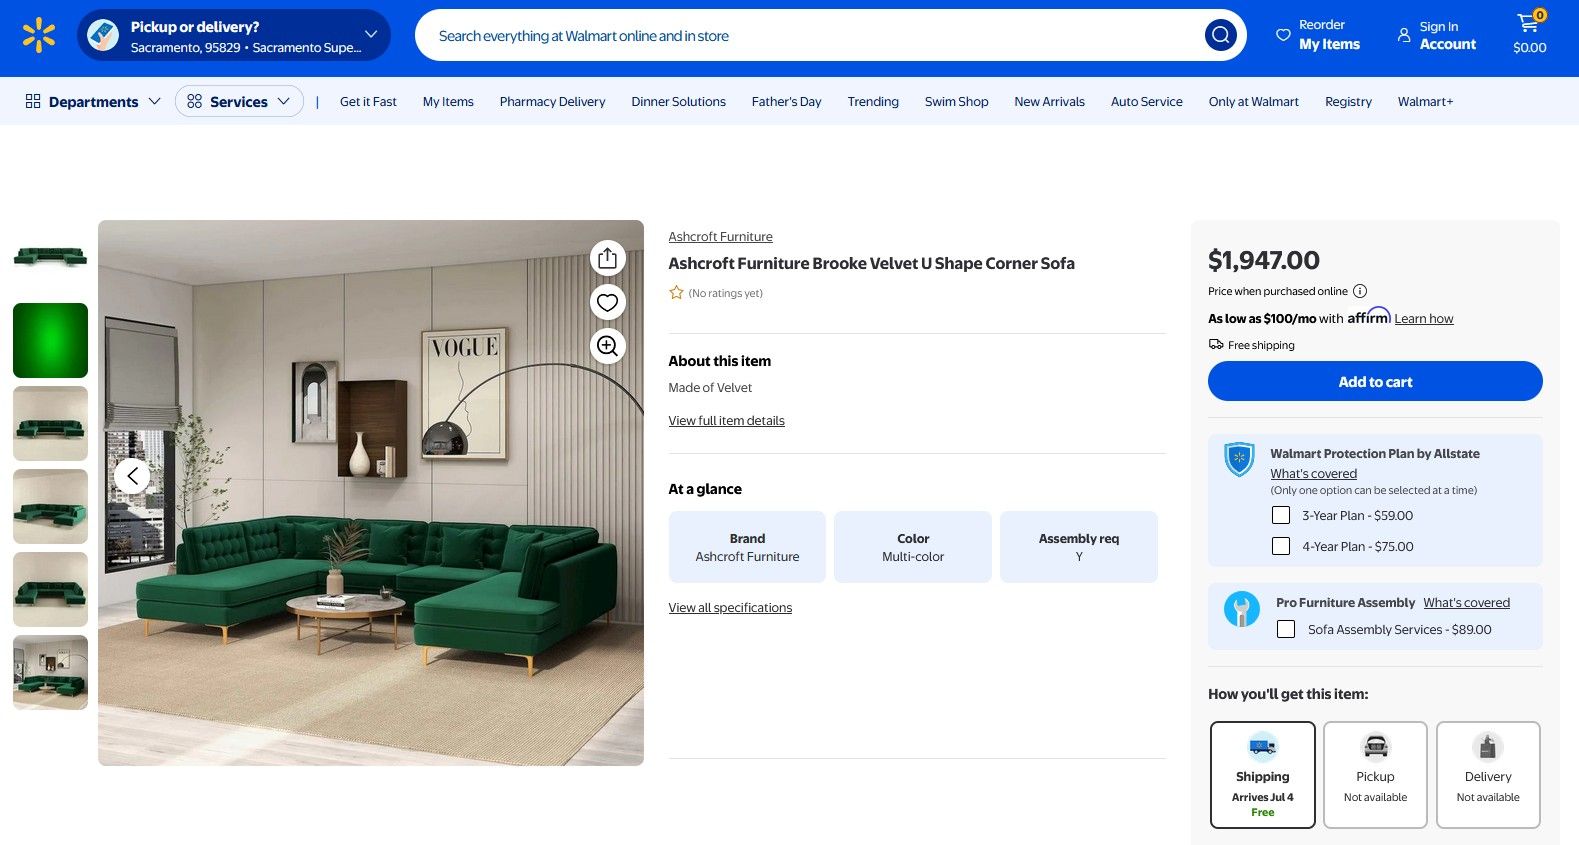Add sofa to favorites with heart icon

[607, 302]
